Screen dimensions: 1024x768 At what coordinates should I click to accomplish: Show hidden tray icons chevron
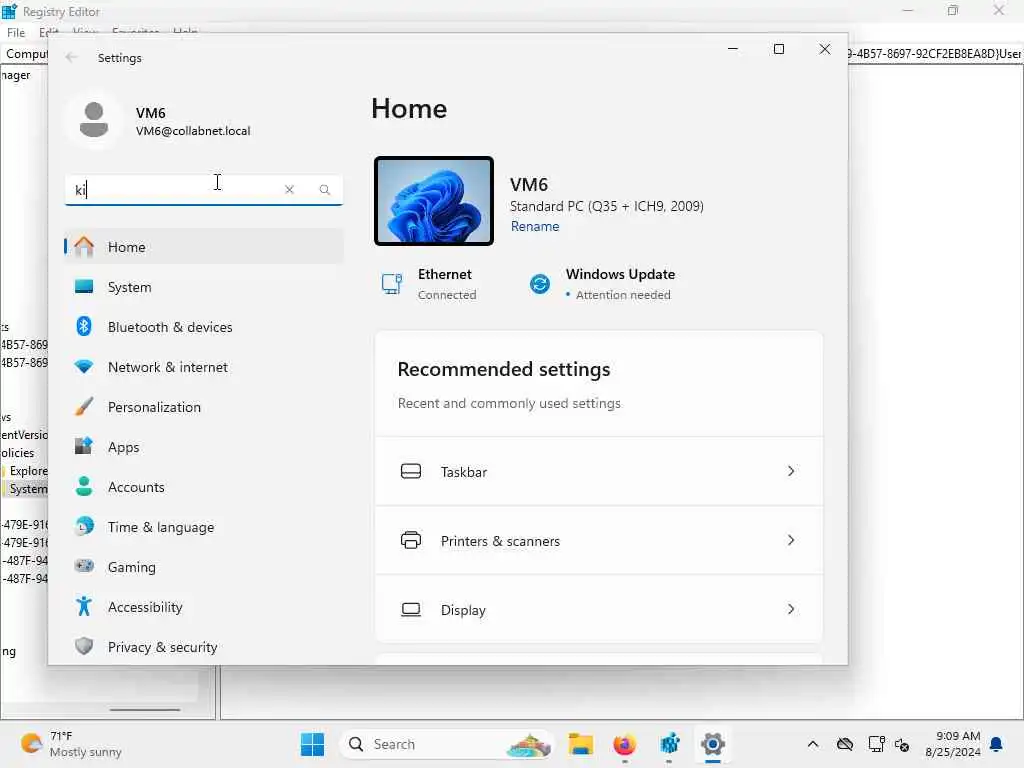(812, 744)
